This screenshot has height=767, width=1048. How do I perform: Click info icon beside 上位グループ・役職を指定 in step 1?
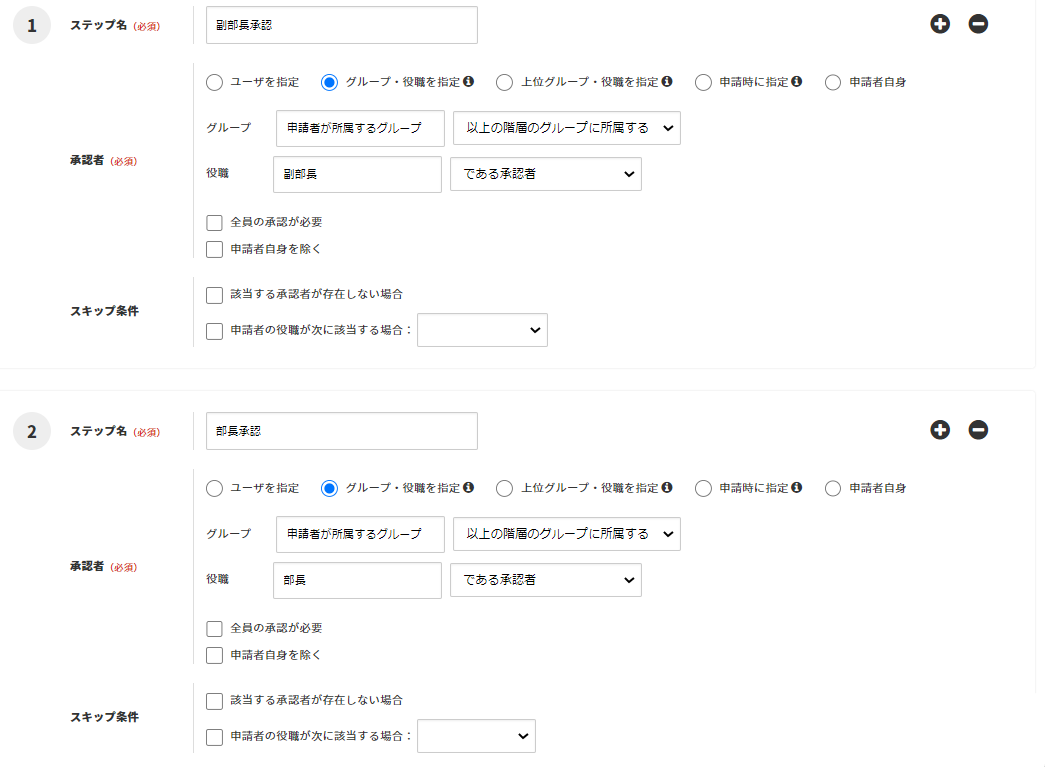[x=667, y=82]
